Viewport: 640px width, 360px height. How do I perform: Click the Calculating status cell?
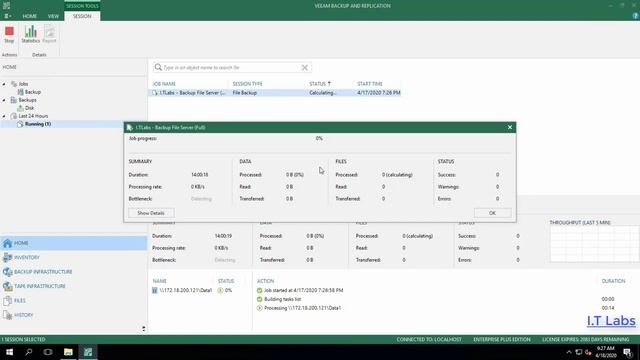(x=322, y=93)
